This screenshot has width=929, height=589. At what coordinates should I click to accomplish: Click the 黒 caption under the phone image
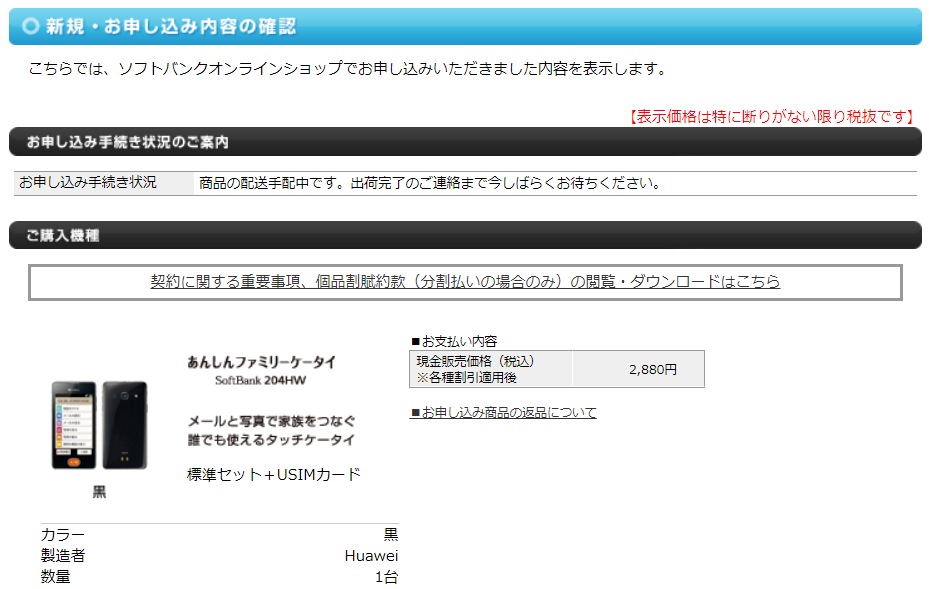(x=100, y=492)
